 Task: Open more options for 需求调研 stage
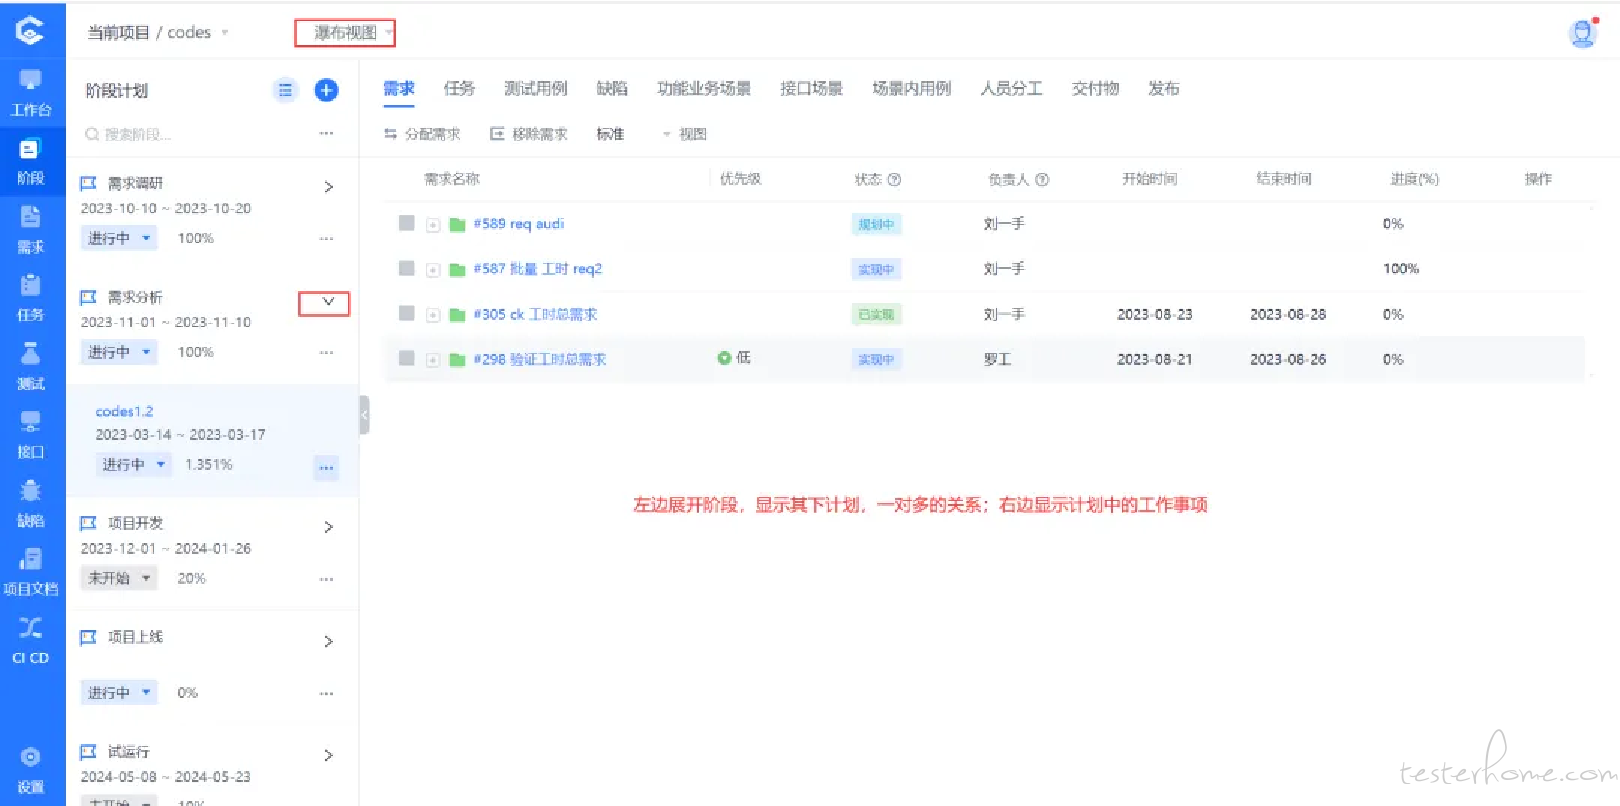tap(326, 239)
